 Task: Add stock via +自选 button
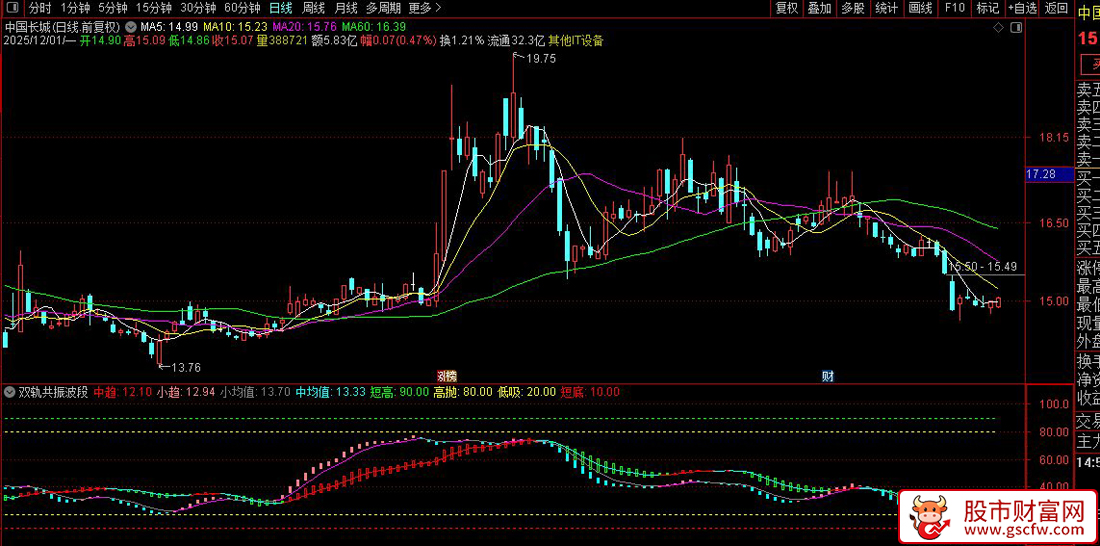[1022, 9]
